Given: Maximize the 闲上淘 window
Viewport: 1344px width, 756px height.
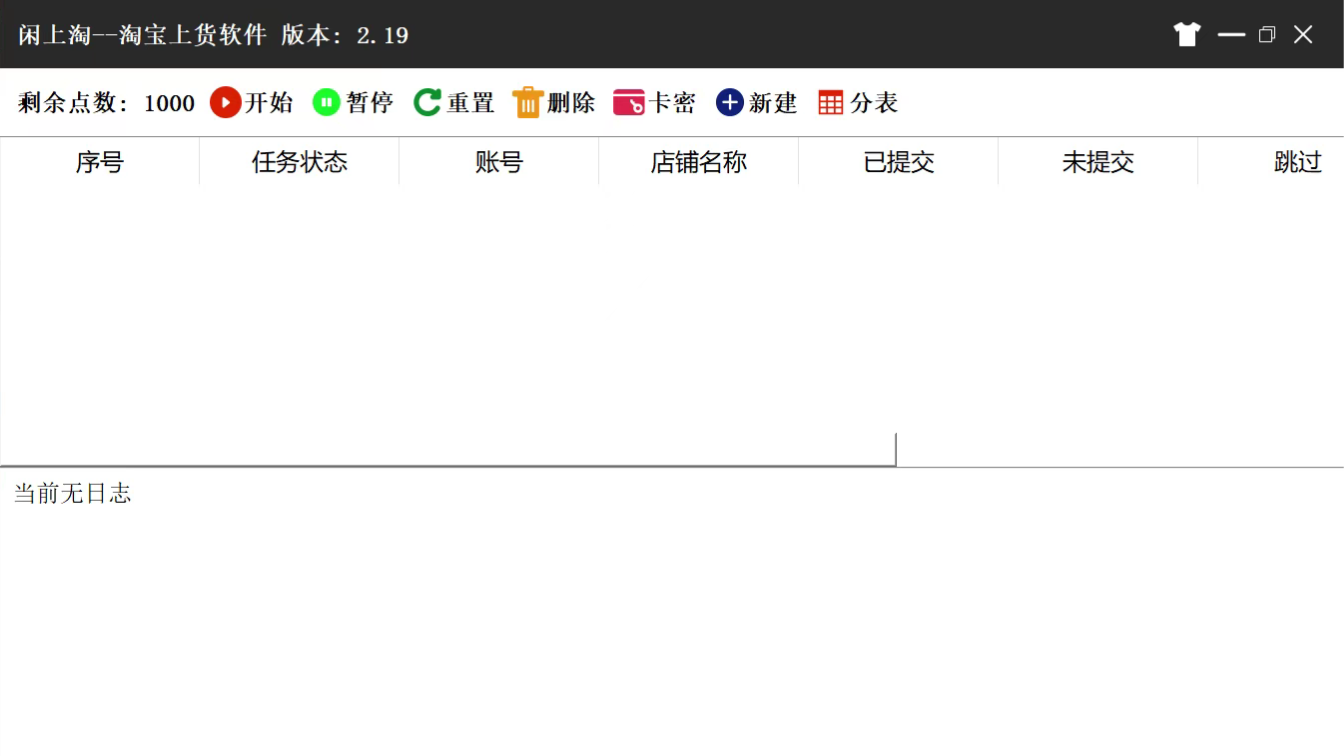Looking at the screenshot, I should (x=1267, y=35).
